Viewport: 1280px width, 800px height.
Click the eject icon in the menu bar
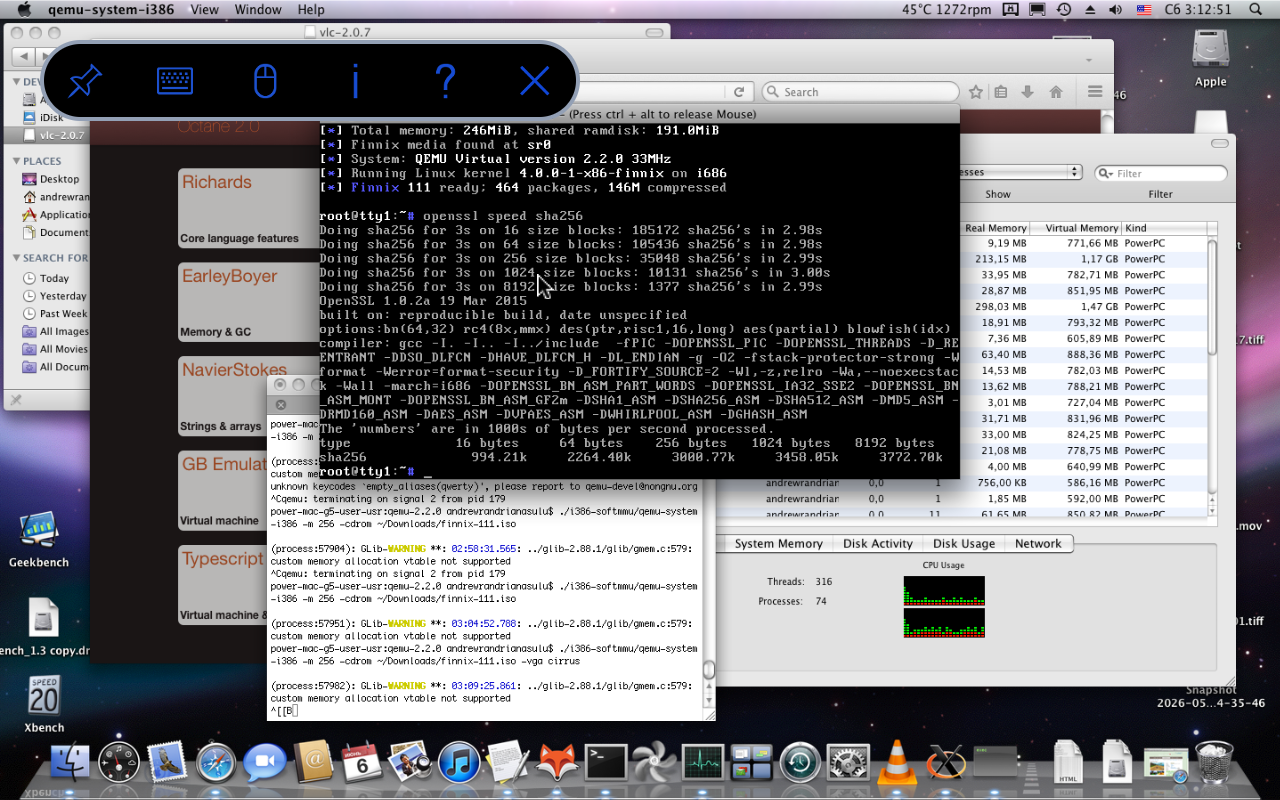coord(1090,9)
